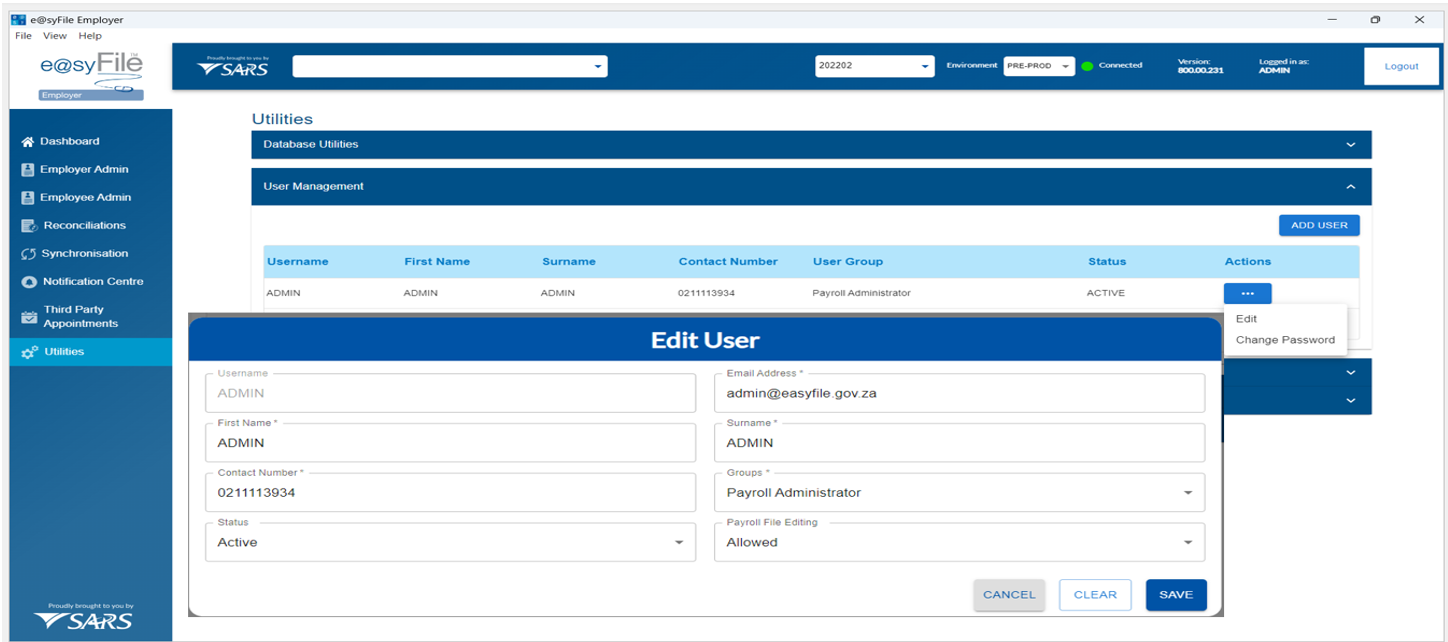Click the Email Address input field

[958, 394]
